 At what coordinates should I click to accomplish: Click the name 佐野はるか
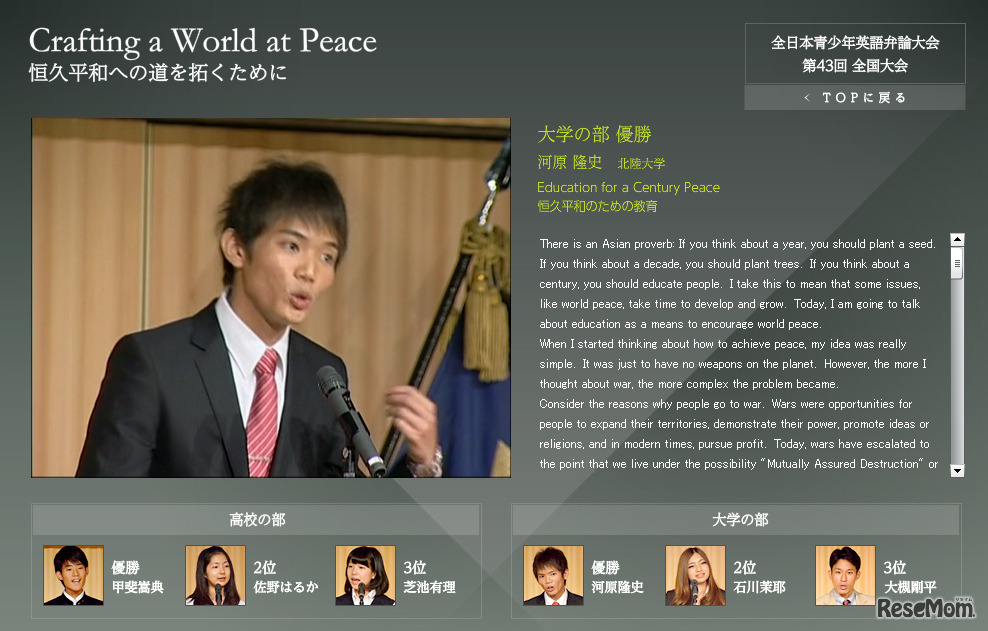click(x=286, y=588)
